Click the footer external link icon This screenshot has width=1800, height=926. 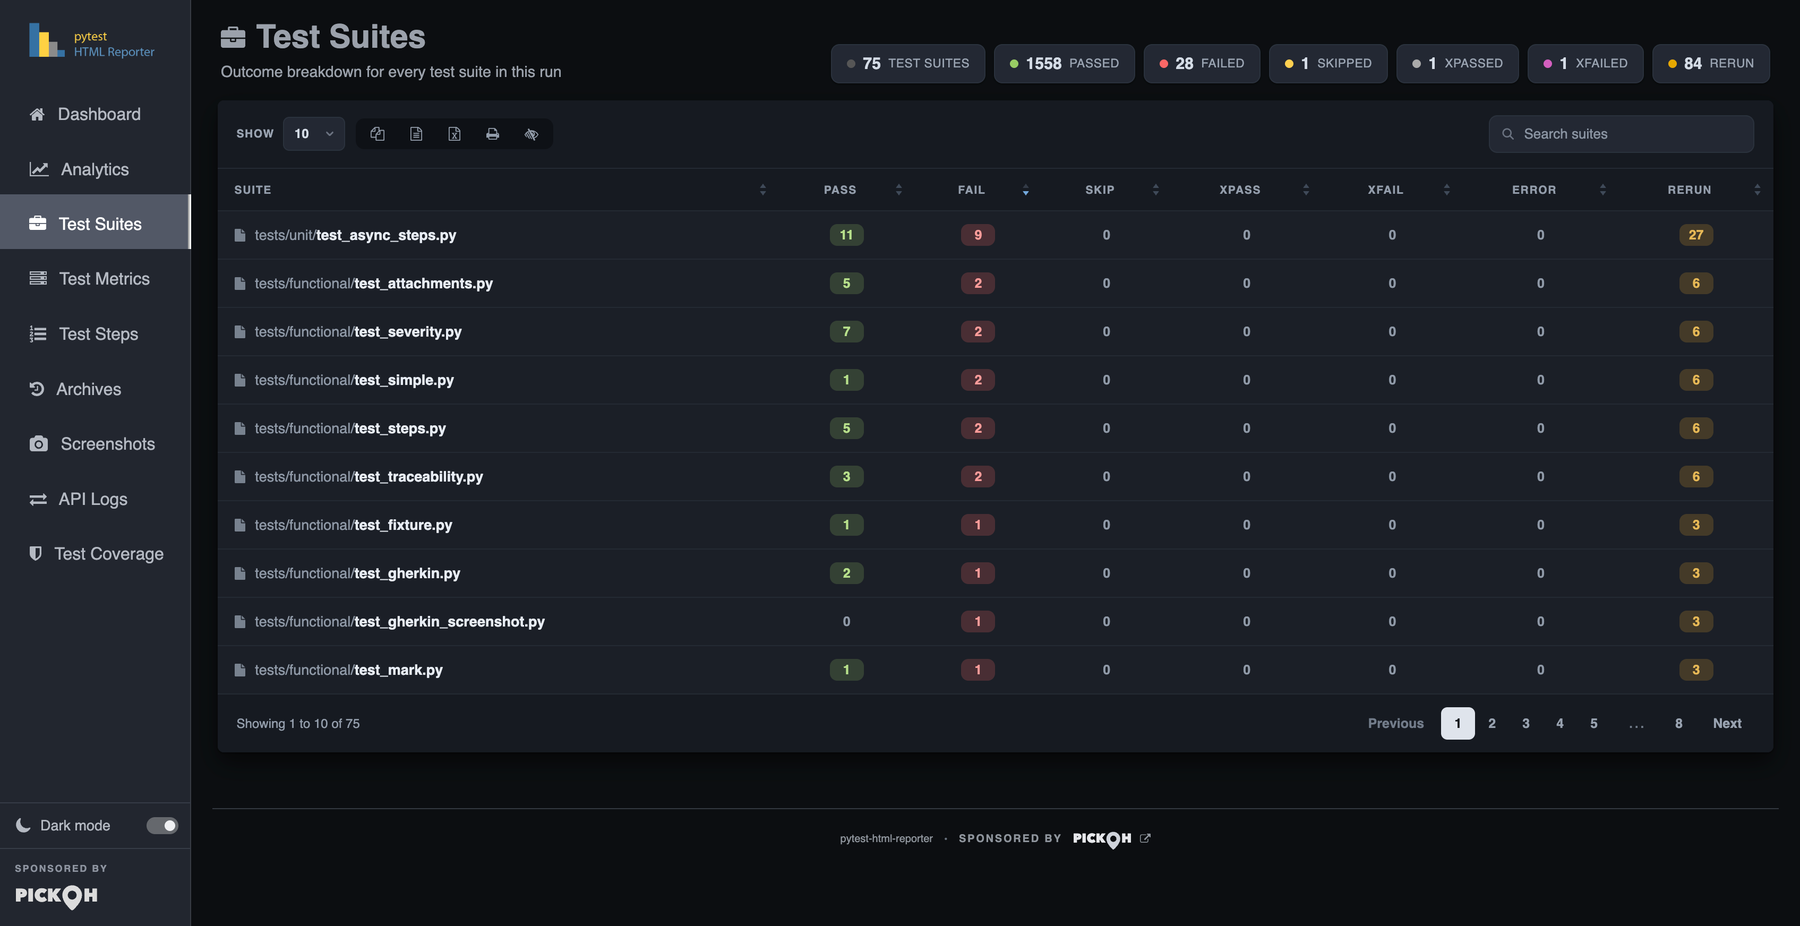(x=1145, y=838)
